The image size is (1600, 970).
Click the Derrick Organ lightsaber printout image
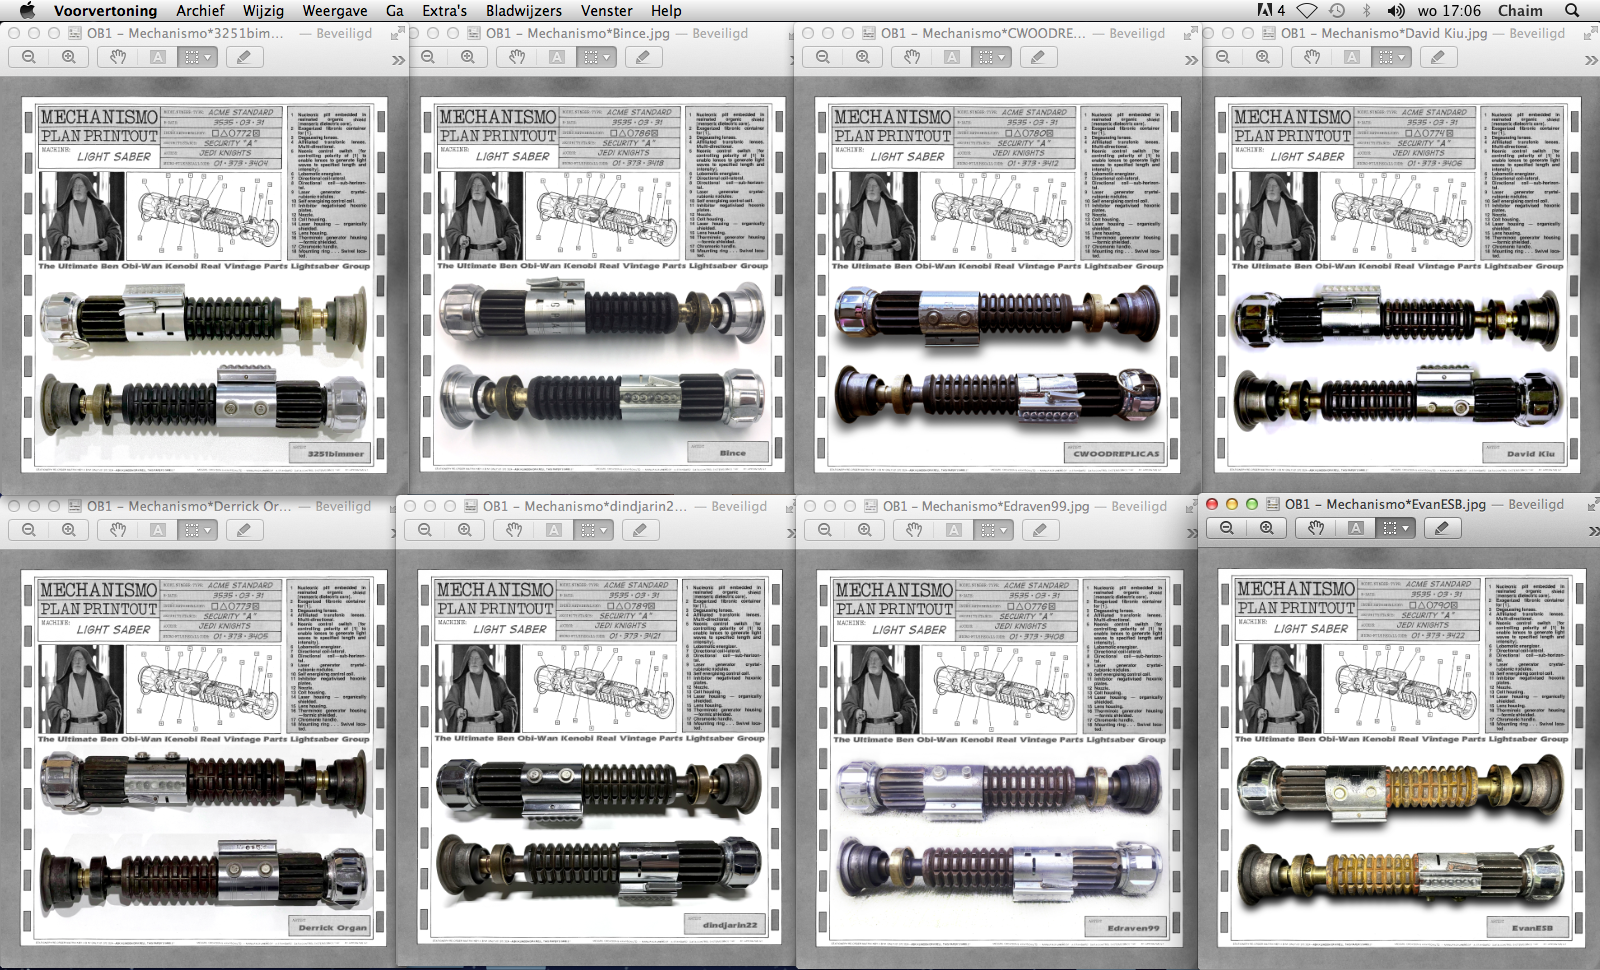point(204,757)
